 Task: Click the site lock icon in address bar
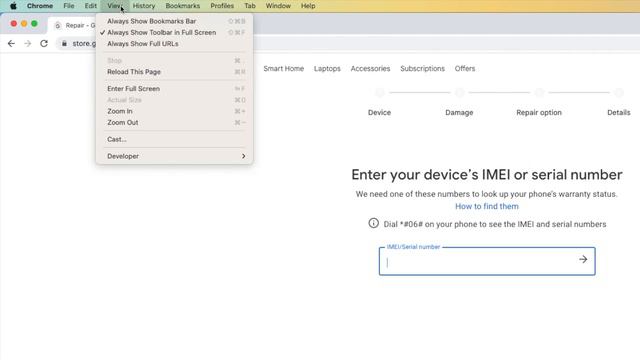coord(64,43)
